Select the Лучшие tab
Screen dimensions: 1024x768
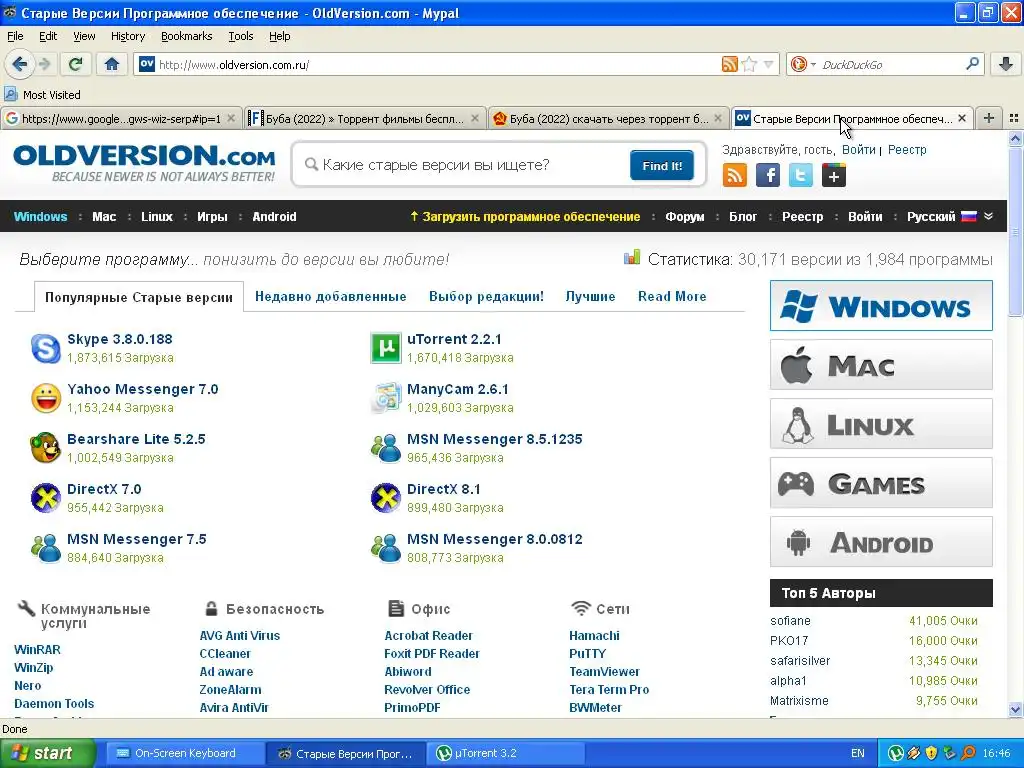point(590,296)
